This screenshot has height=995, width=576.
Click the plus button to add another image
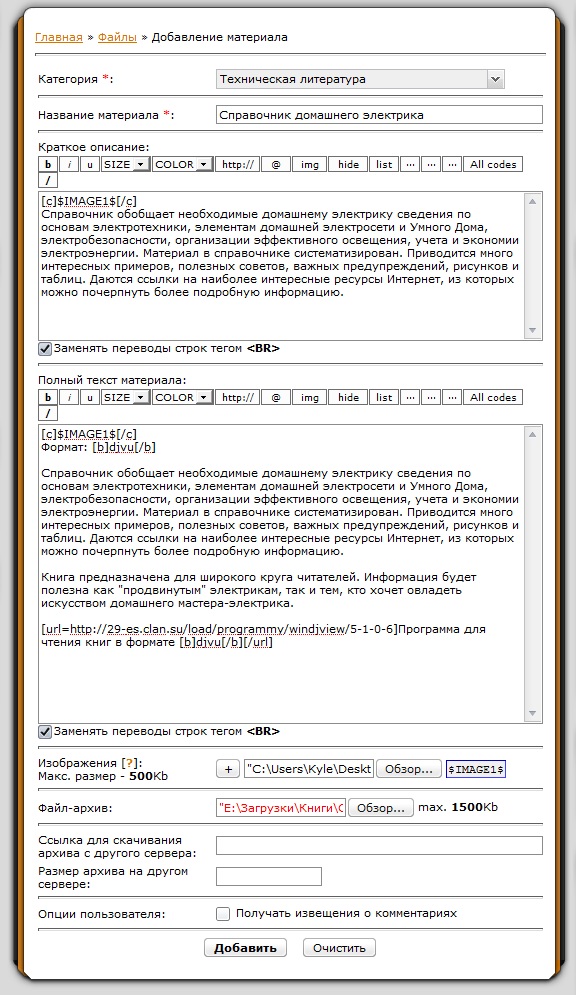pos(228,769)
